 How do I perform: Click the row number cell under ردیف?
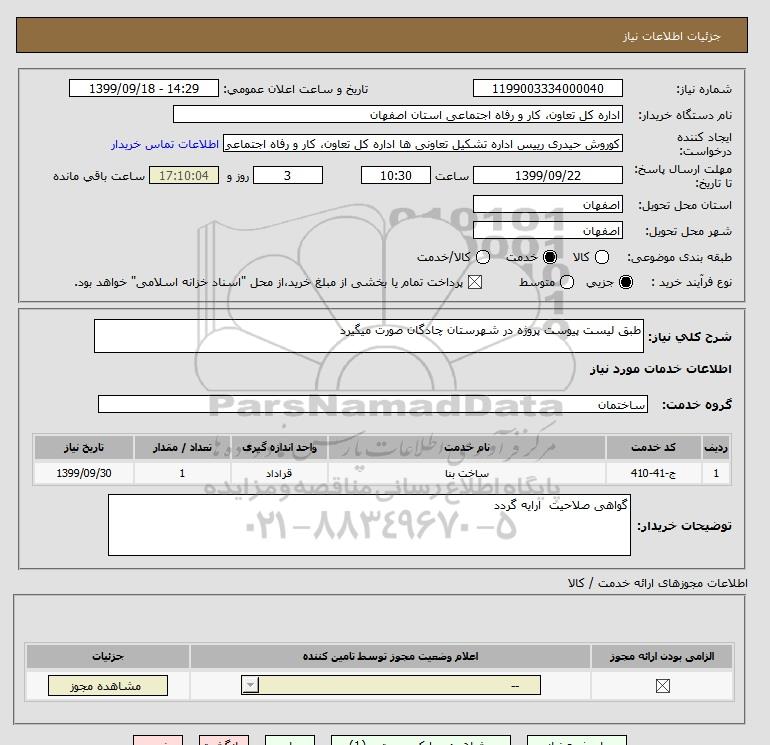[716, 473]
